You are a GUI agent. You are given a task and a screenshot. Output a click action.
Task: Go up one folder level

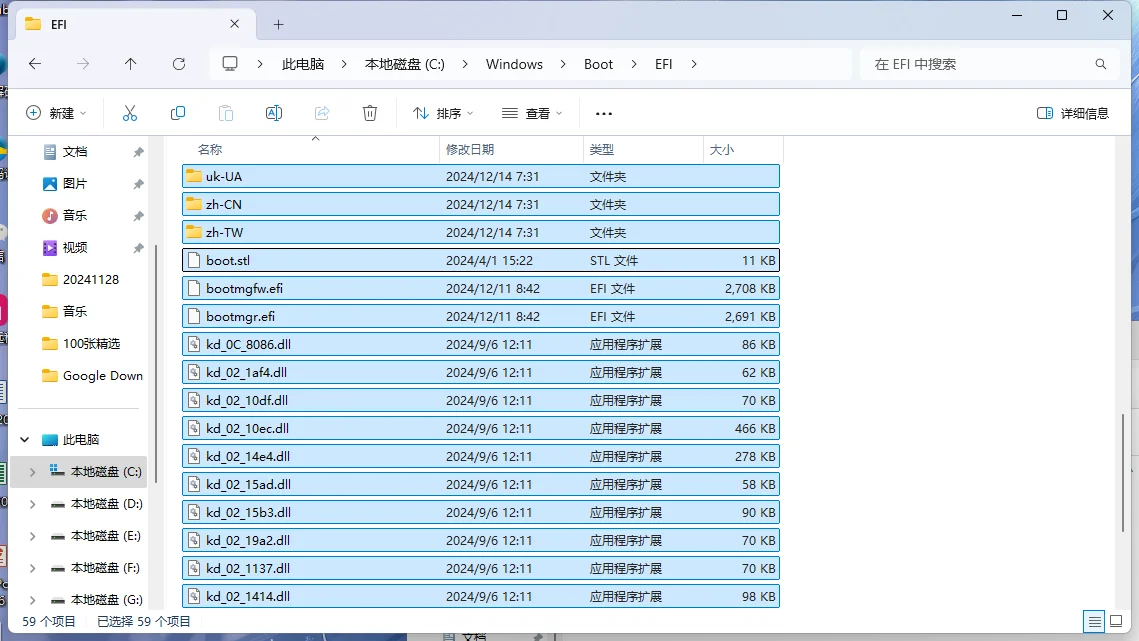point(131,64)
